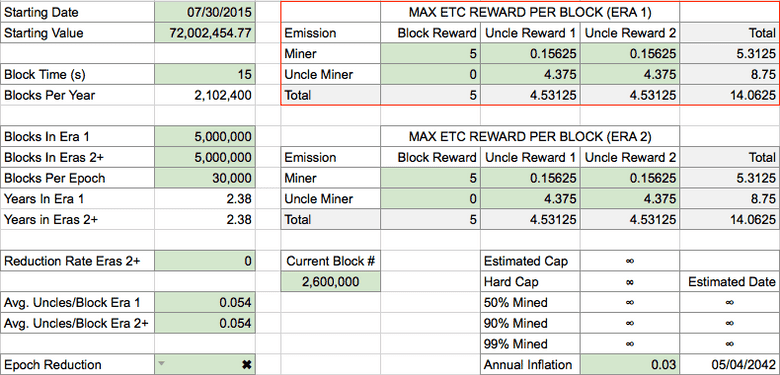Click the 'Uncle Reward 1' header in the ERA 1 table
This screenshot has width=780, height=375.
530,33
